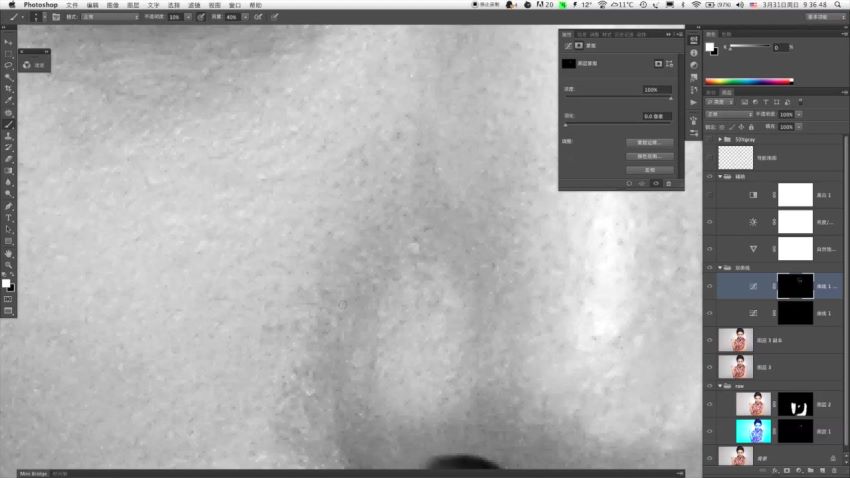Select the Gradient tool
The width and height of the screenshot is (850, 478).
point(8,171)
